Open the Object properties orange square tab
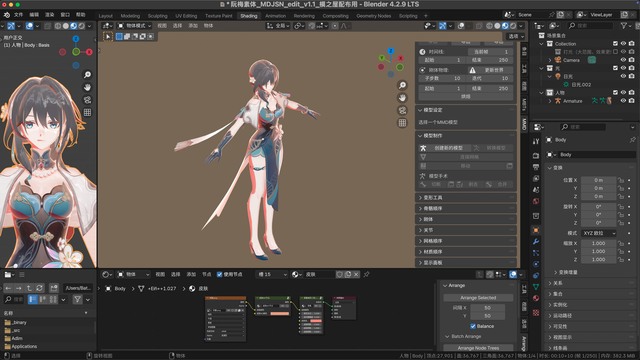The height and width of the screenshot is (360, 640). pos(536,230)
